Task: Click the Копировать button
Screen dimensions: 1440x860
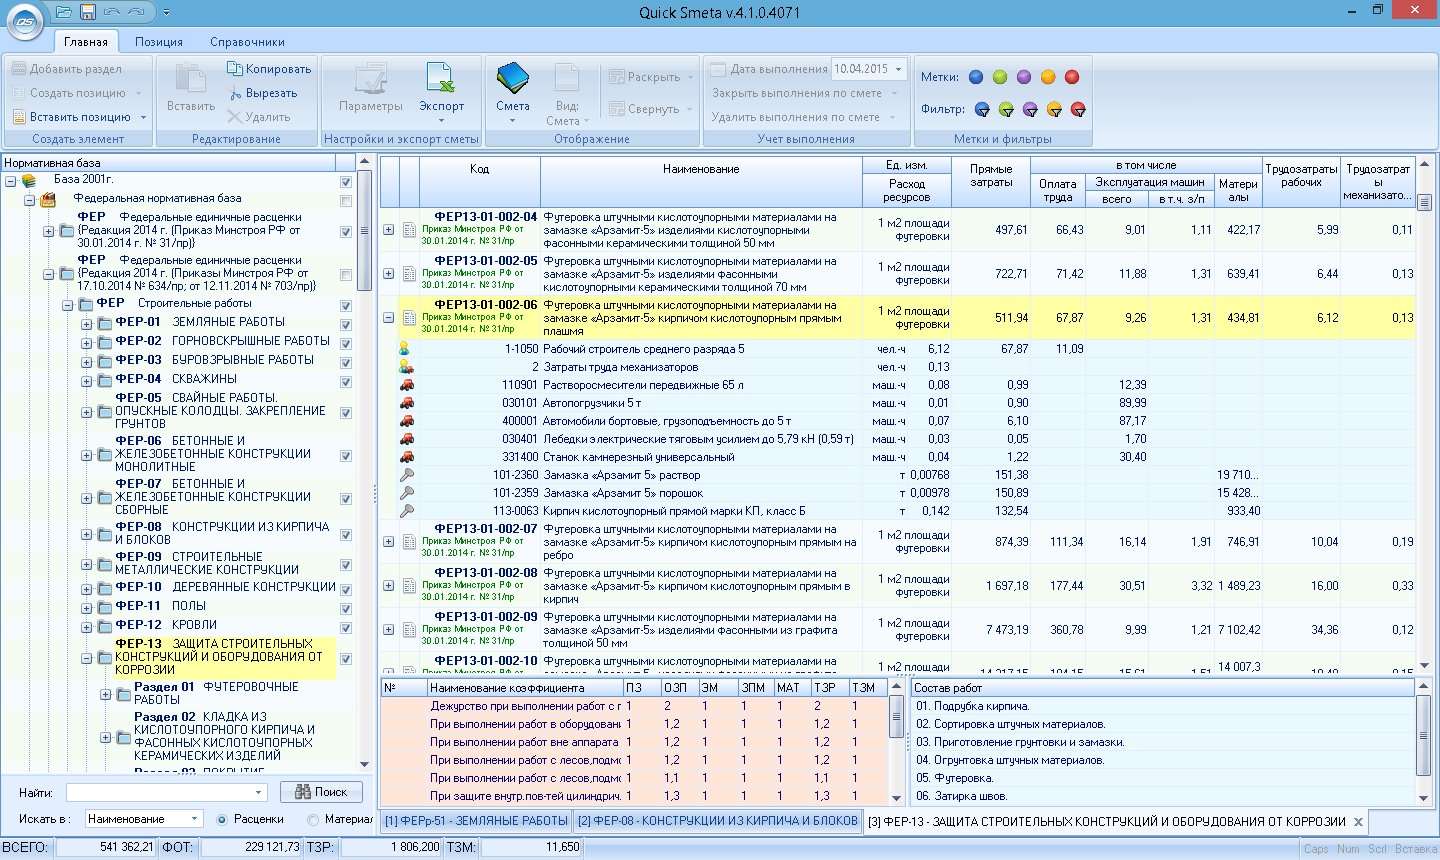Action: [x=269, y=69]
